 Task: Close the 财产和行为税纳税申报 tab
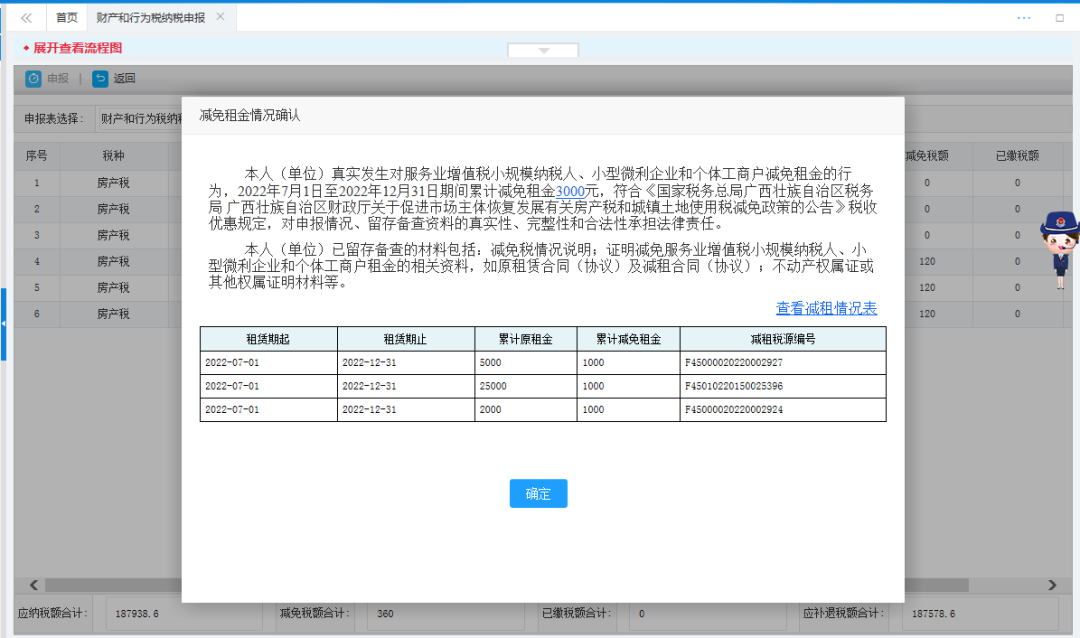(220, 17)
